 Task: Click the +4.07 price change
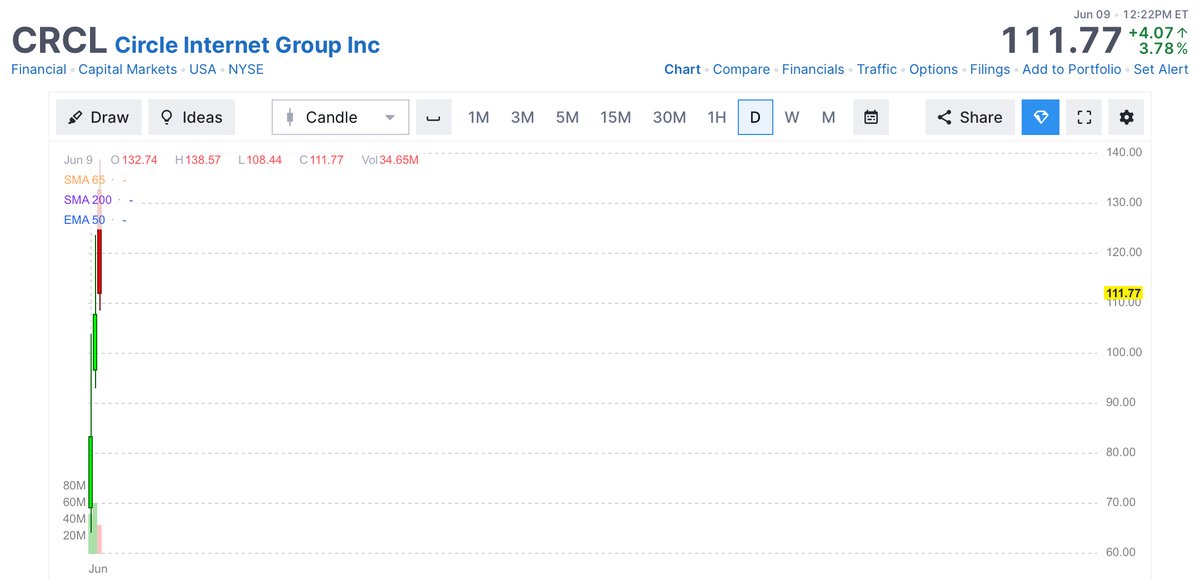pyautogui.click(x=1160, y=32)
